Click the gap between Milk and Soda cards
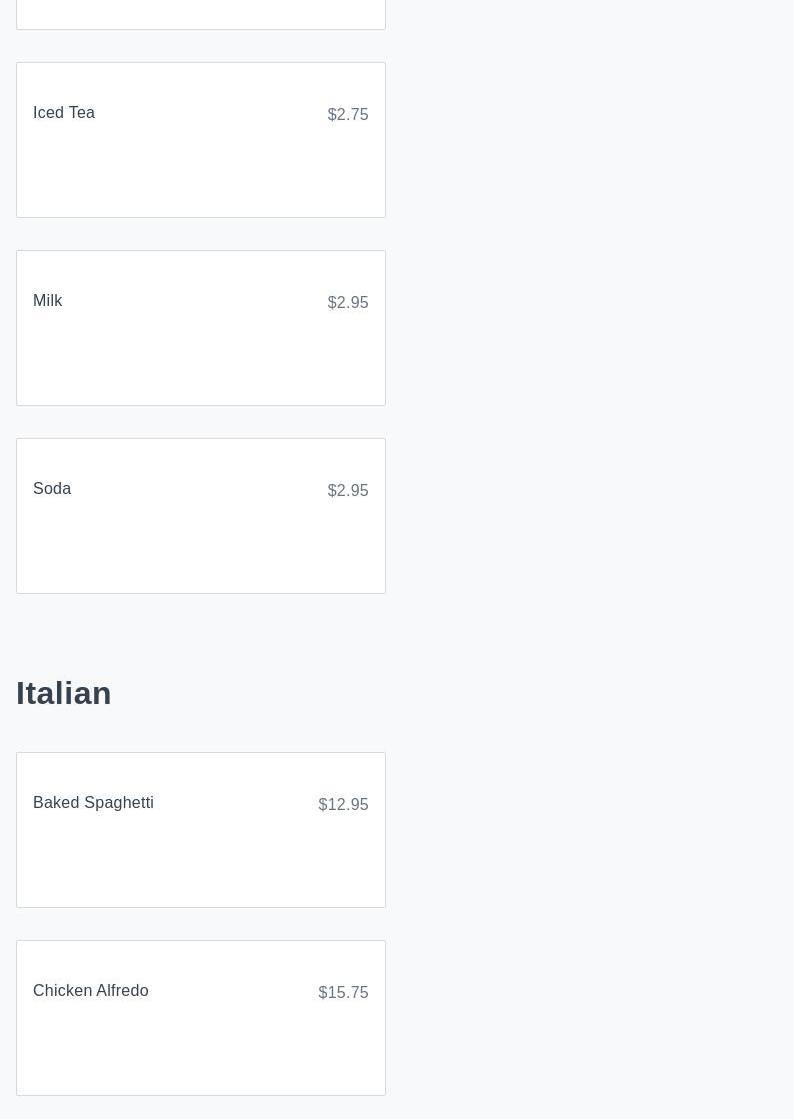This screenshot has height=1119, width=794. tap(200, 422)
